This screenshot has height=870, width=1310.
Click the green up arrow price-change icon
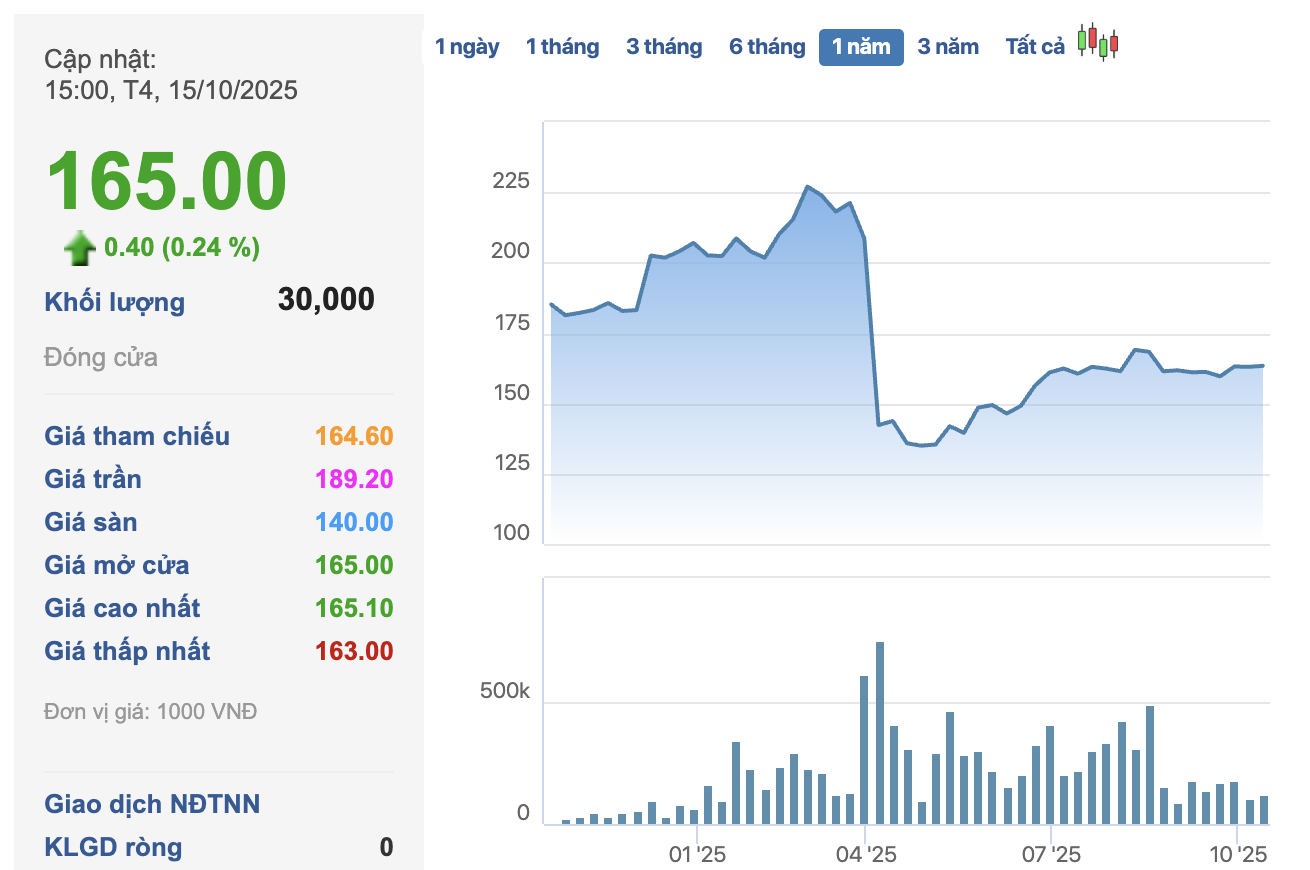click(80, 248)
